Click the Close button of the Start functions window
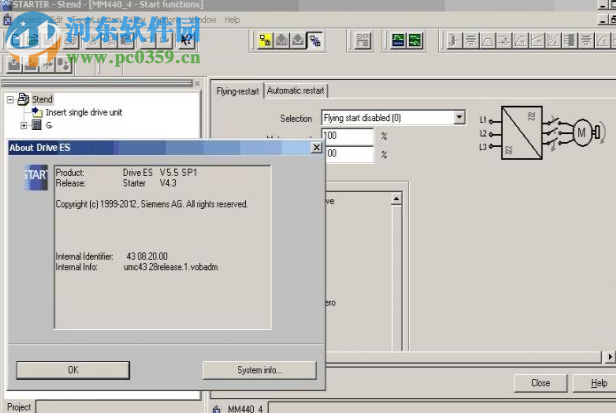Screen dimensions: 616x413 [541, 383]
